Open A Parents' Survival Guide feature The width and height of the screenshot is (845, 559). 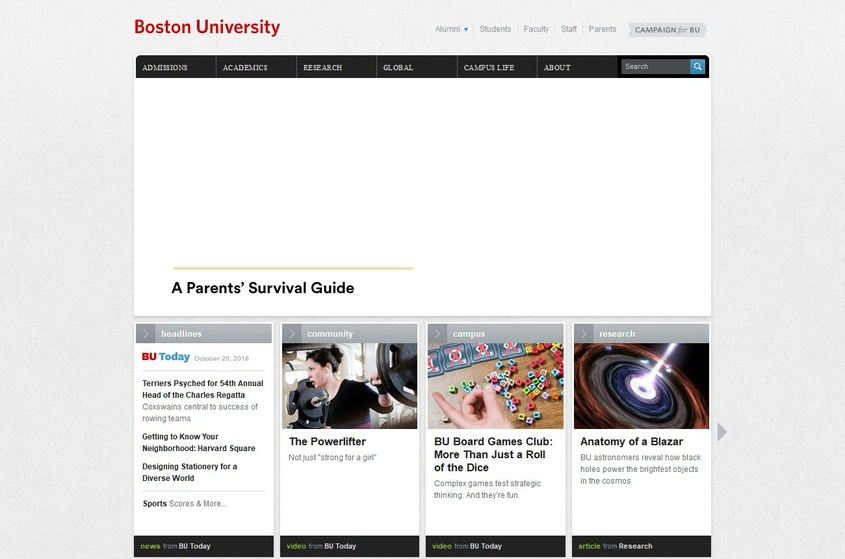(262, 288)
